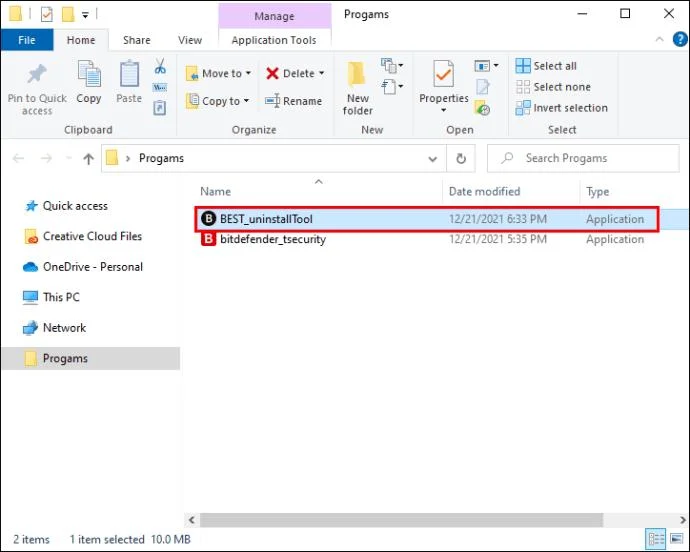The image size is (690, 552).
Task: Collapse the ribbon with chevron
Action: (659, 39)
